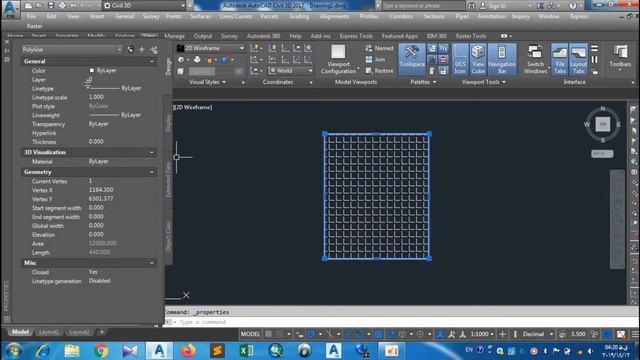Screen dimensions: 640x360
Task: Click the ViewCube TOP face
Action: tap(603, 124)
